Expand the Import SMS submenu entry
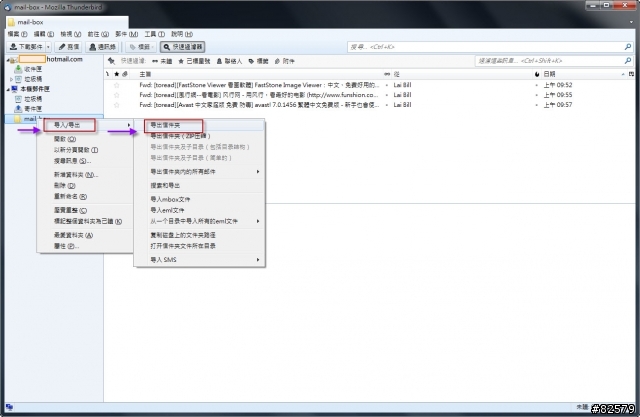Image resolution: width=640 pixels, height=417 pixels. (x=200, y=260)
